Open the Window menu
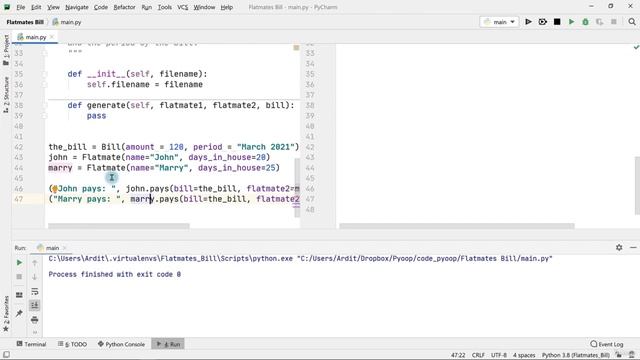This screenshot has width=640, height=360. point(204,7)
